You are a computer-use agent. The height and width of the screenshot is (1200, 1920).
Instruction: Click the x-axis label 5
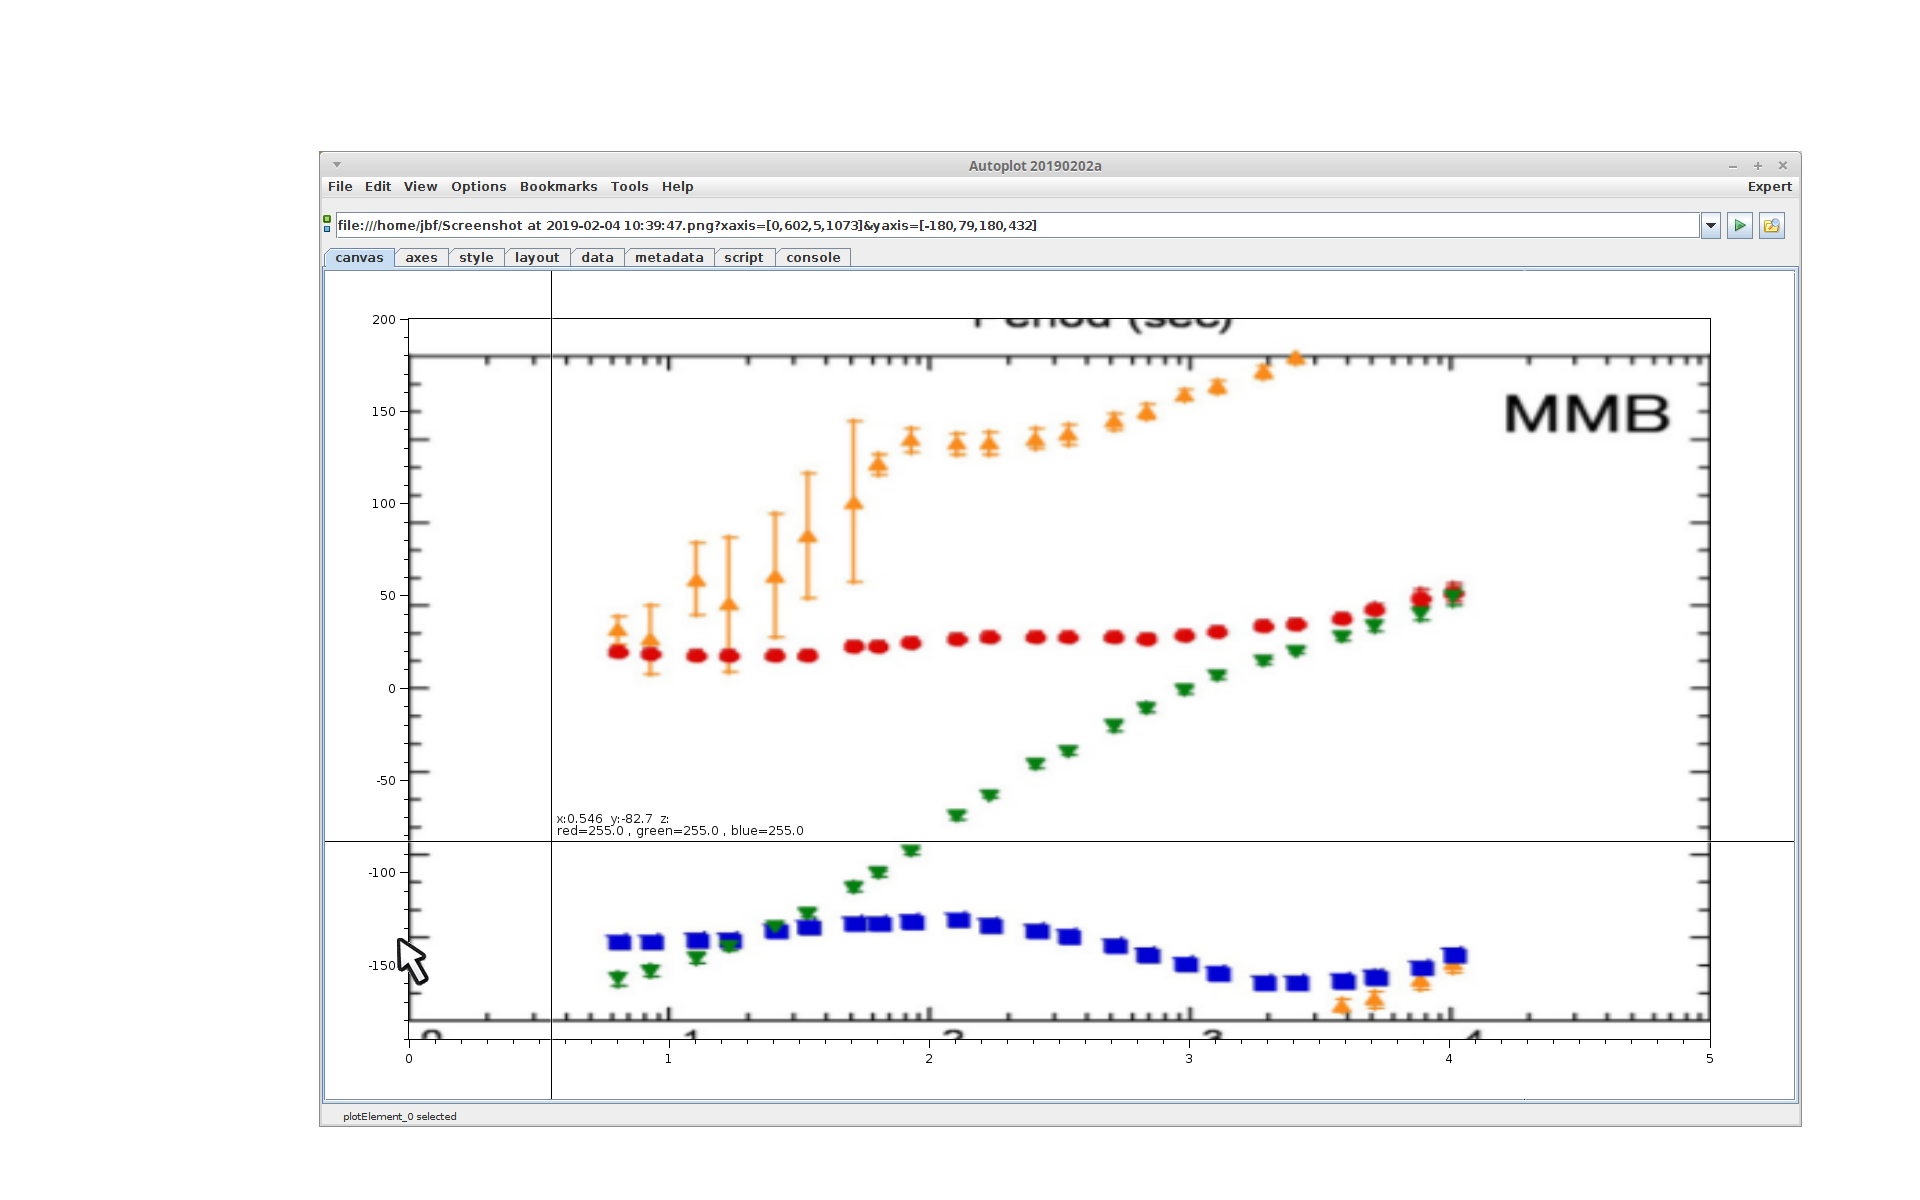click(1709, 1059)
